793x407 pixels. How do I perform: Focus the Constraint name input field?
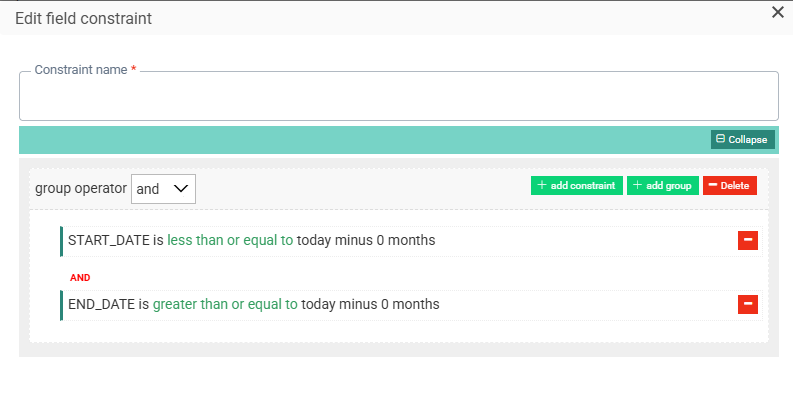pyautogui.click(x=398, y=101)
